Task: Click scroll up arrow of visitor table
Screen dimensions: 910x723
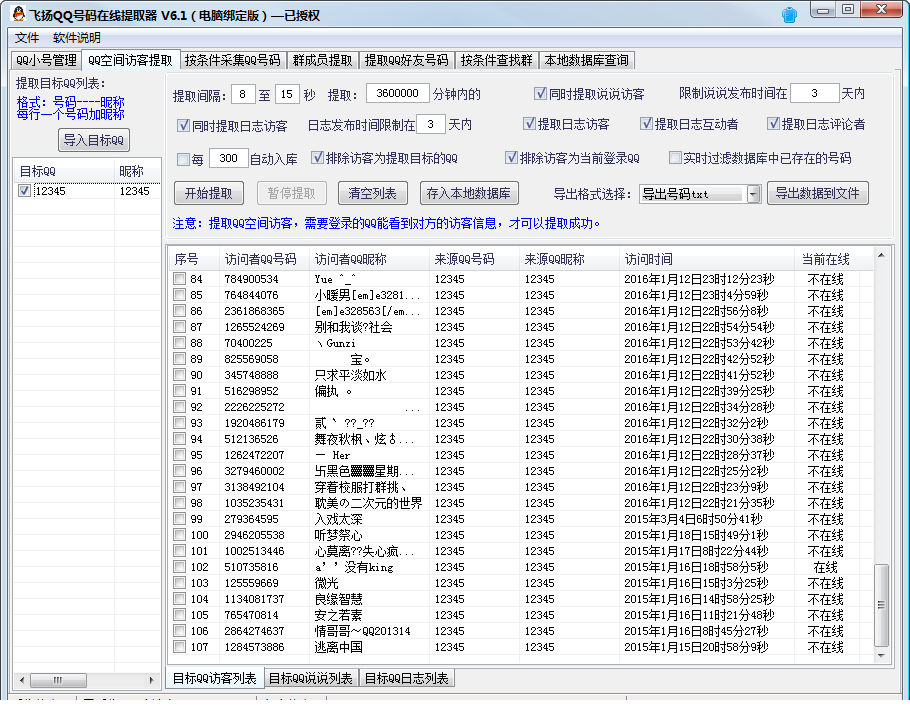Action: coord(881,255)
